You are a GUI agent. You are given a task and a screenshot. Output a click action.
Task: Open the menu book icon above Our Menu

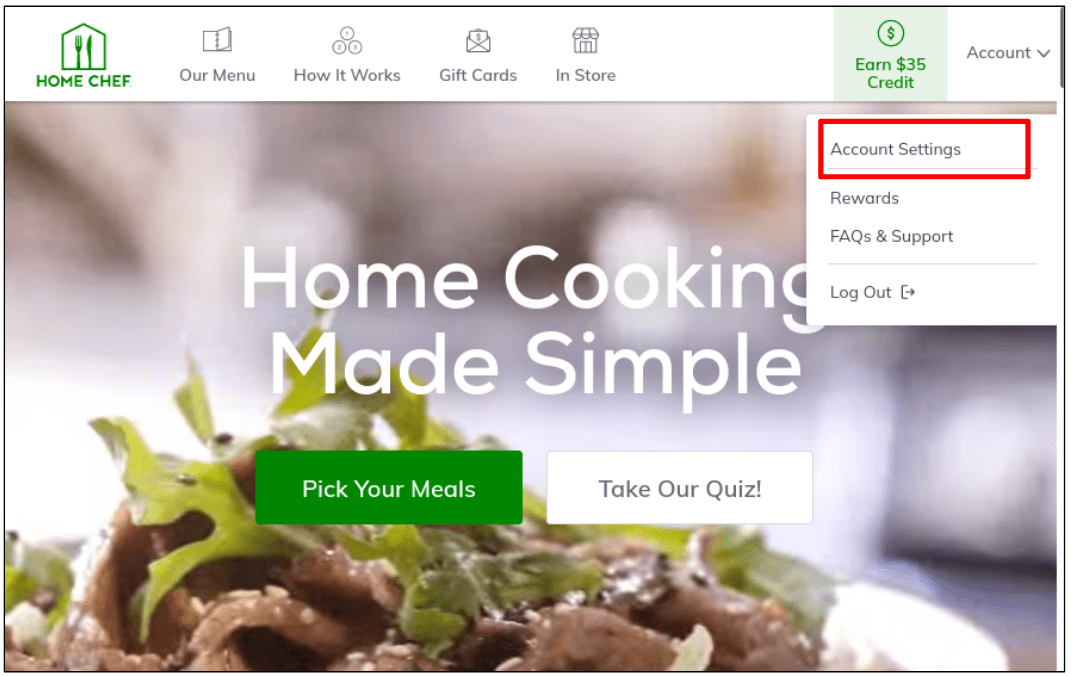pos(217,40)
